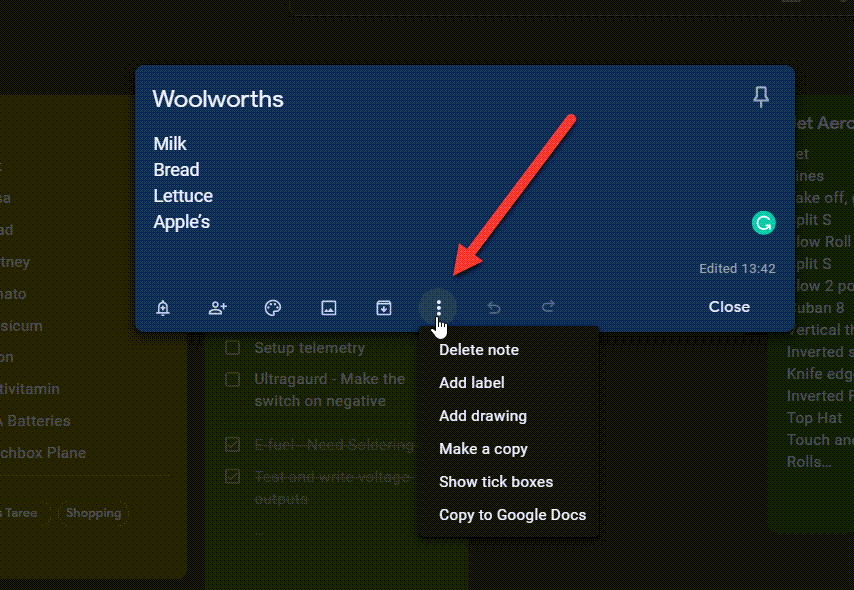This screenshot has height=590, width=854.
Task: Open the Remind me bell icon
Action: pos(163,308)
